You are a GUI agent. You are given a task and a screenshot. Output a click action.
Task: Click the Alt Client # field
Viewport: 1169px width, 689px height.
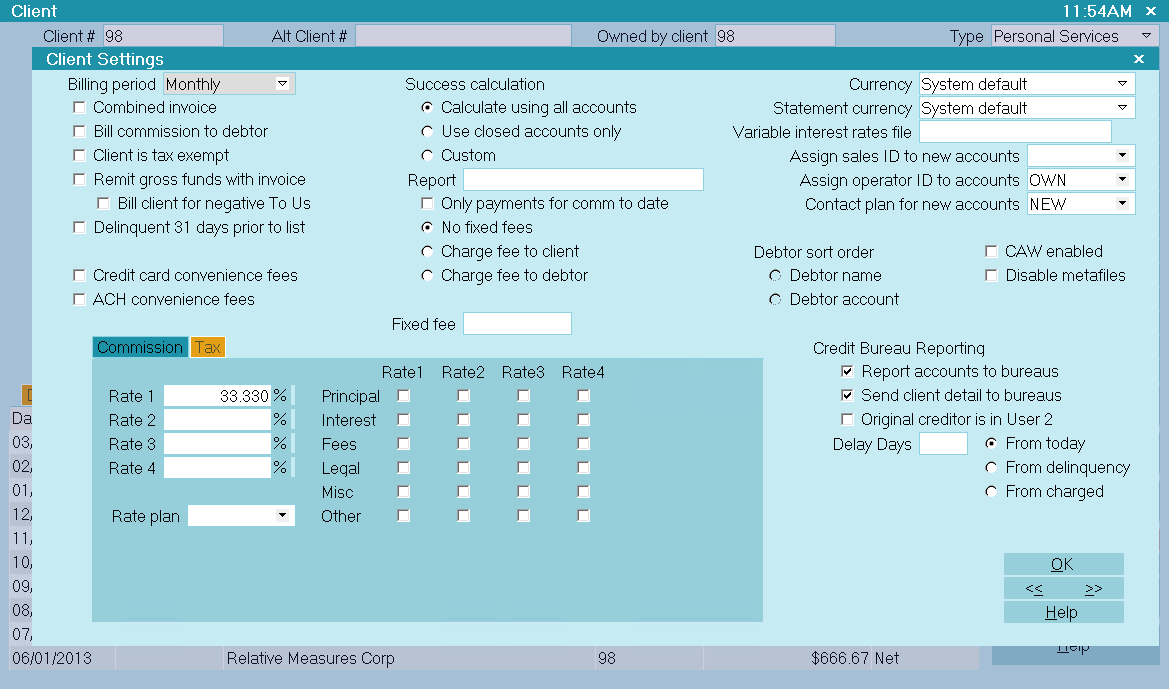pyautogui.click(x=463, y=36)
